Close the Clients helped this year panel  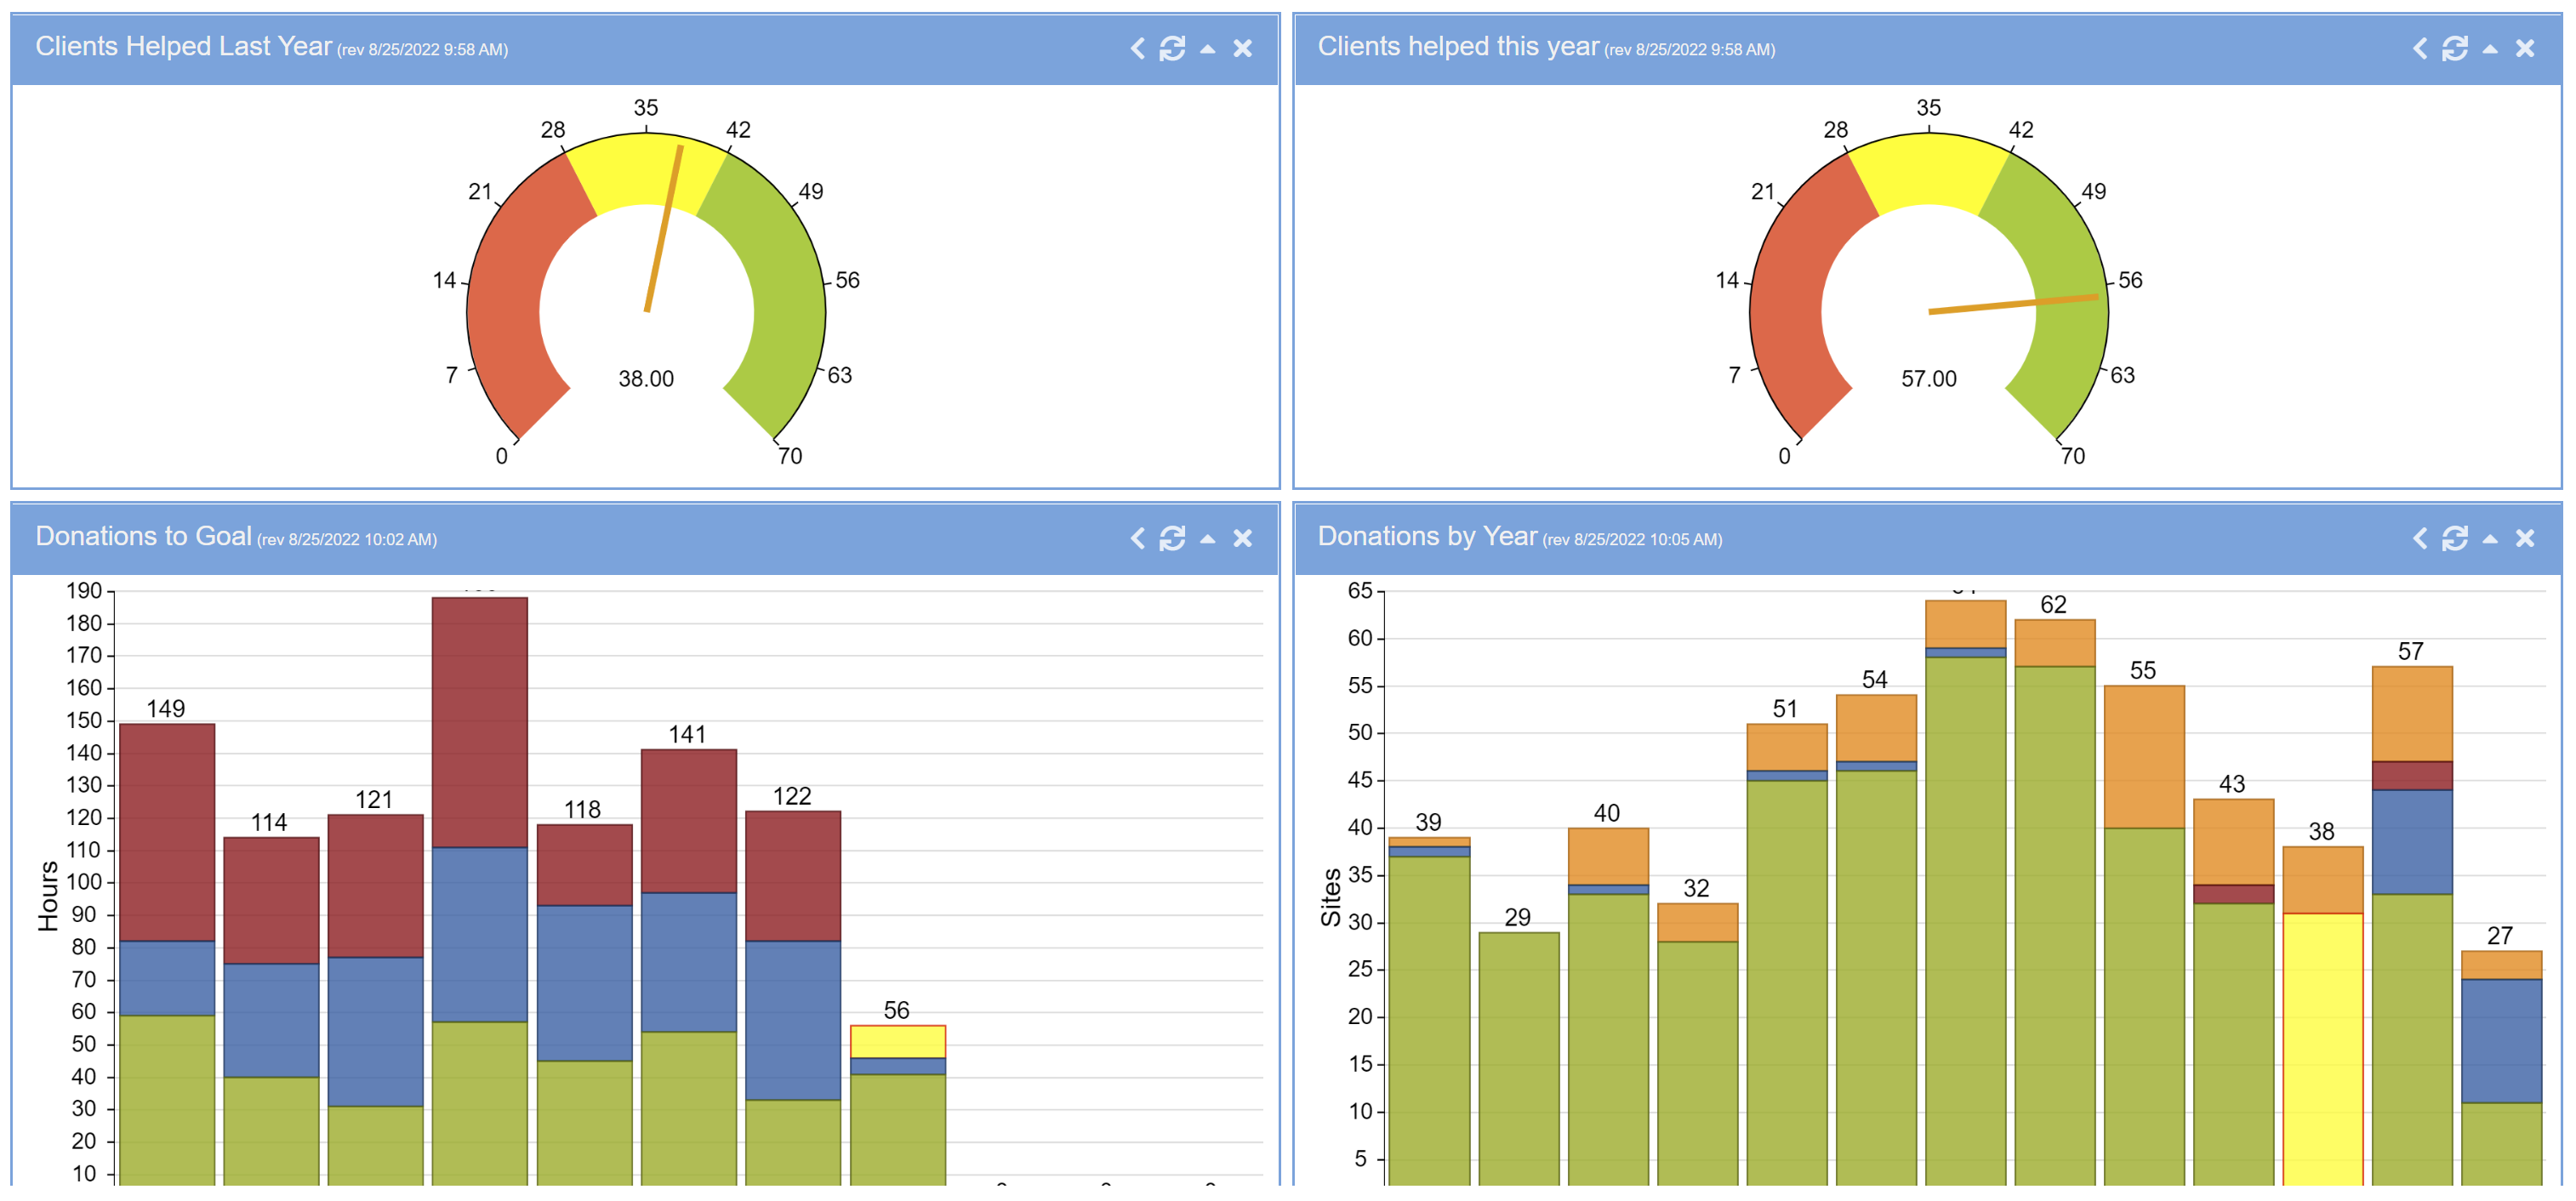(2524, 48)
